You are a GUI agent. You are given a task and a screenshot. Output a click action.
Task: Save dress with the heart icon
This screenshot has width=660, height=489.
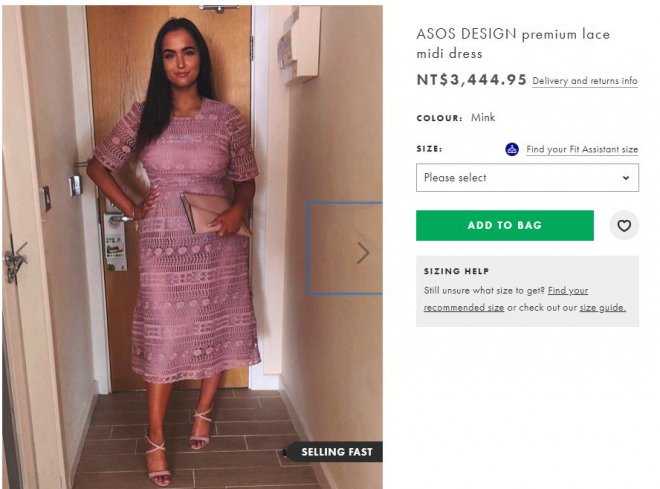point(624,226)
